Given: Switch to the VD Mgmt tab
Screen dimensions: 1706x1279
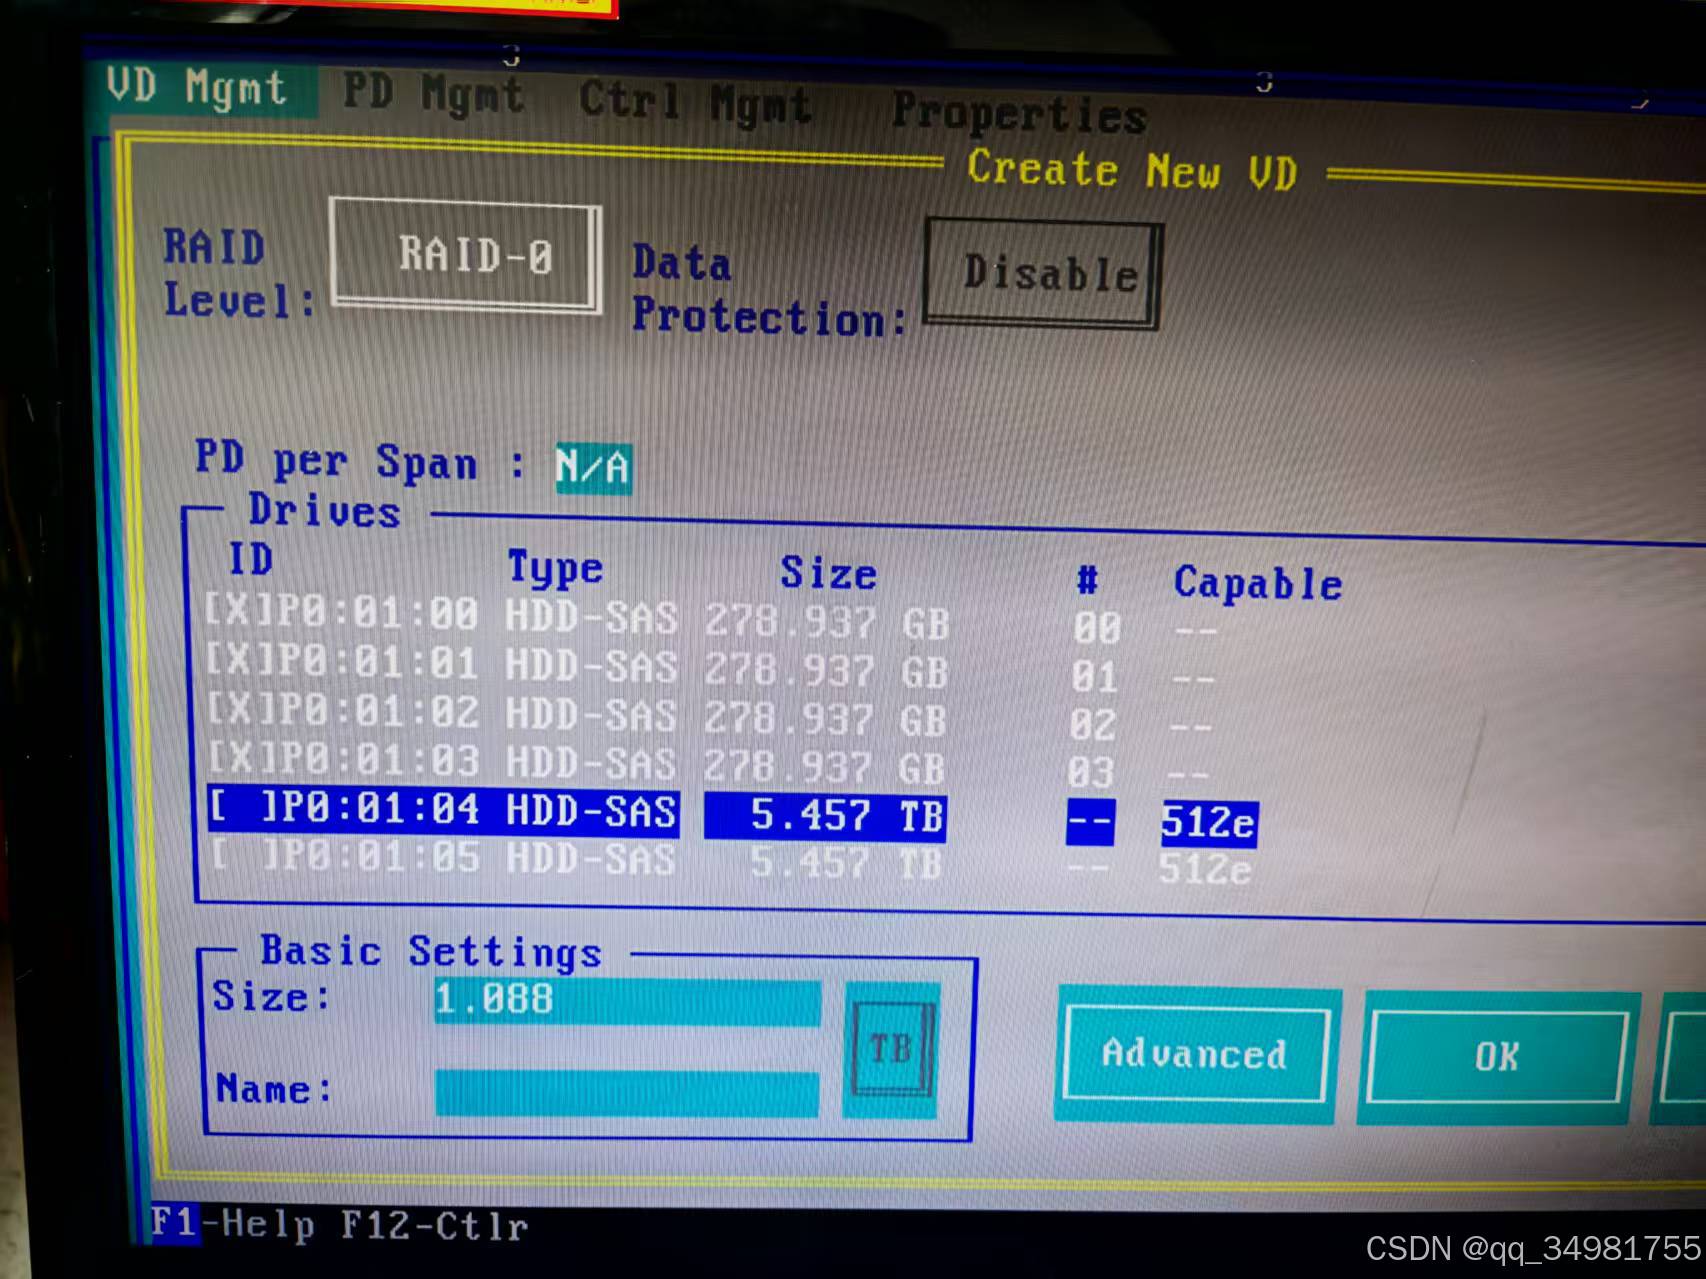Looking at the screenshot, I should 197,88.
